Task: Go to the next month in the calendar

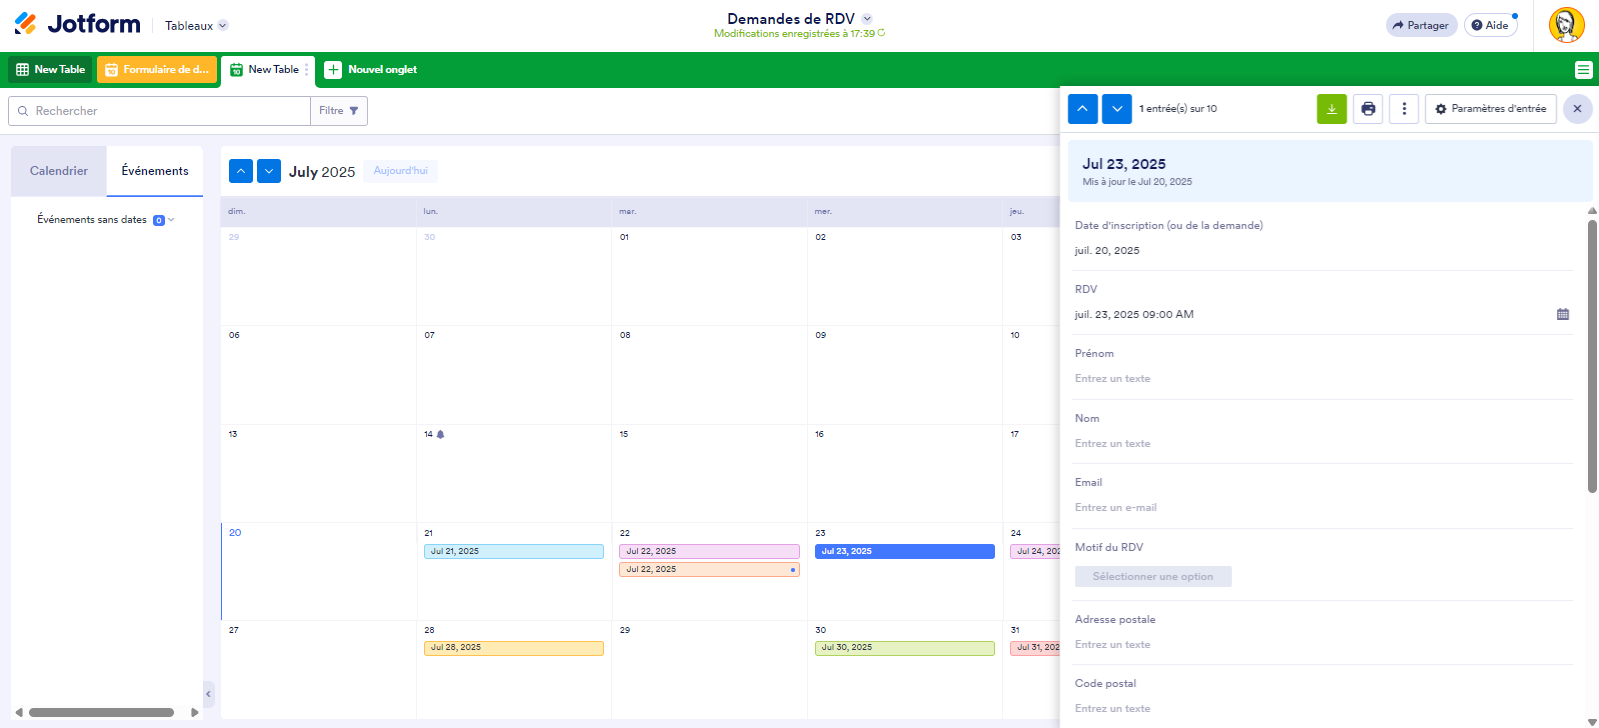Action: (269, 171)
